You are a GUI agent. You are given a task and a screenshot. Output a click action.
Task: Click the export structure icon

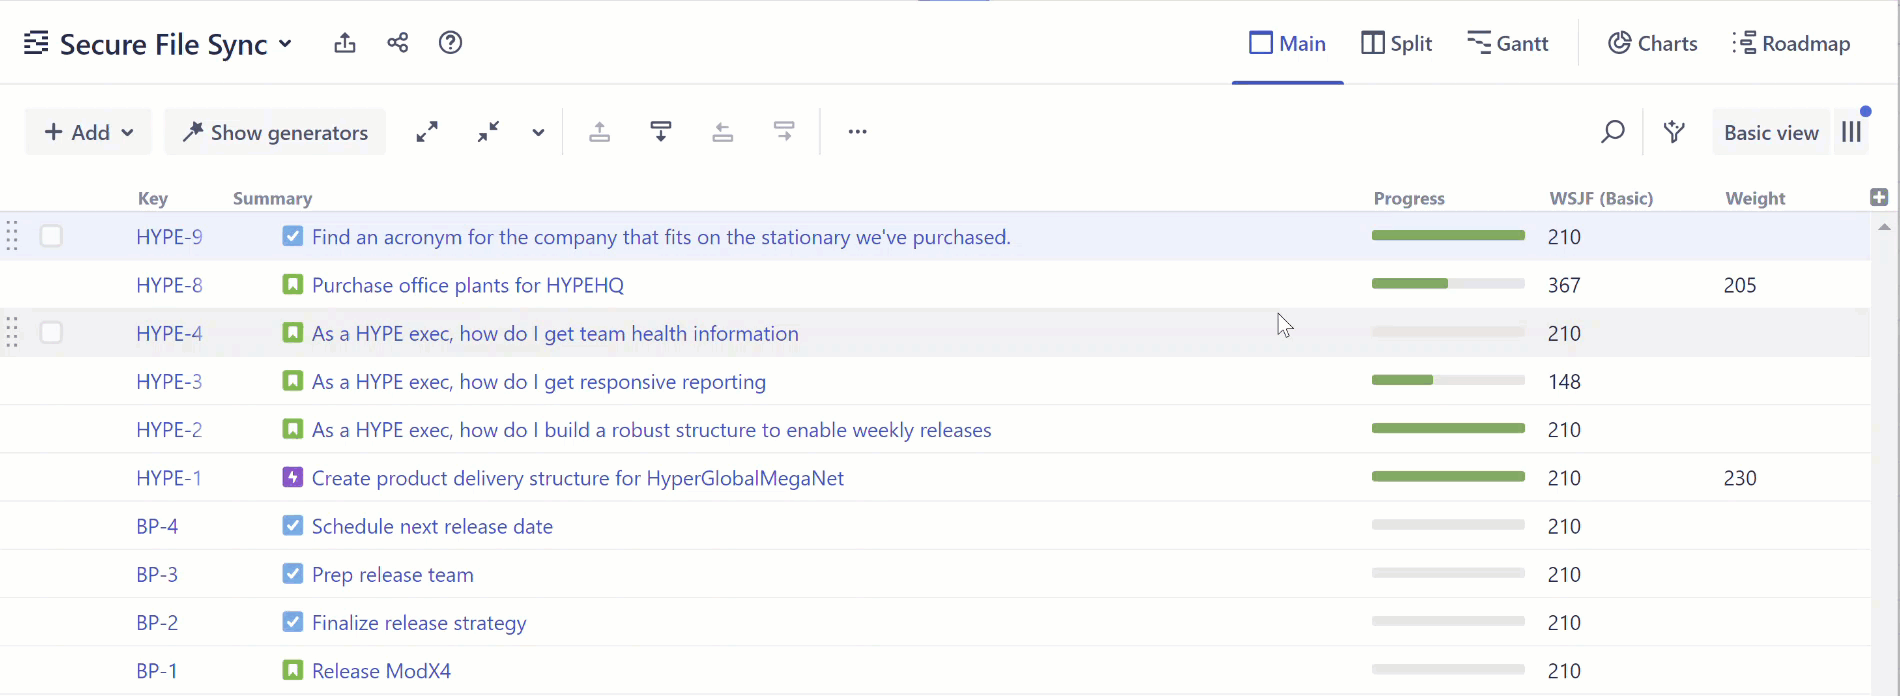click(x=345, y=43)
